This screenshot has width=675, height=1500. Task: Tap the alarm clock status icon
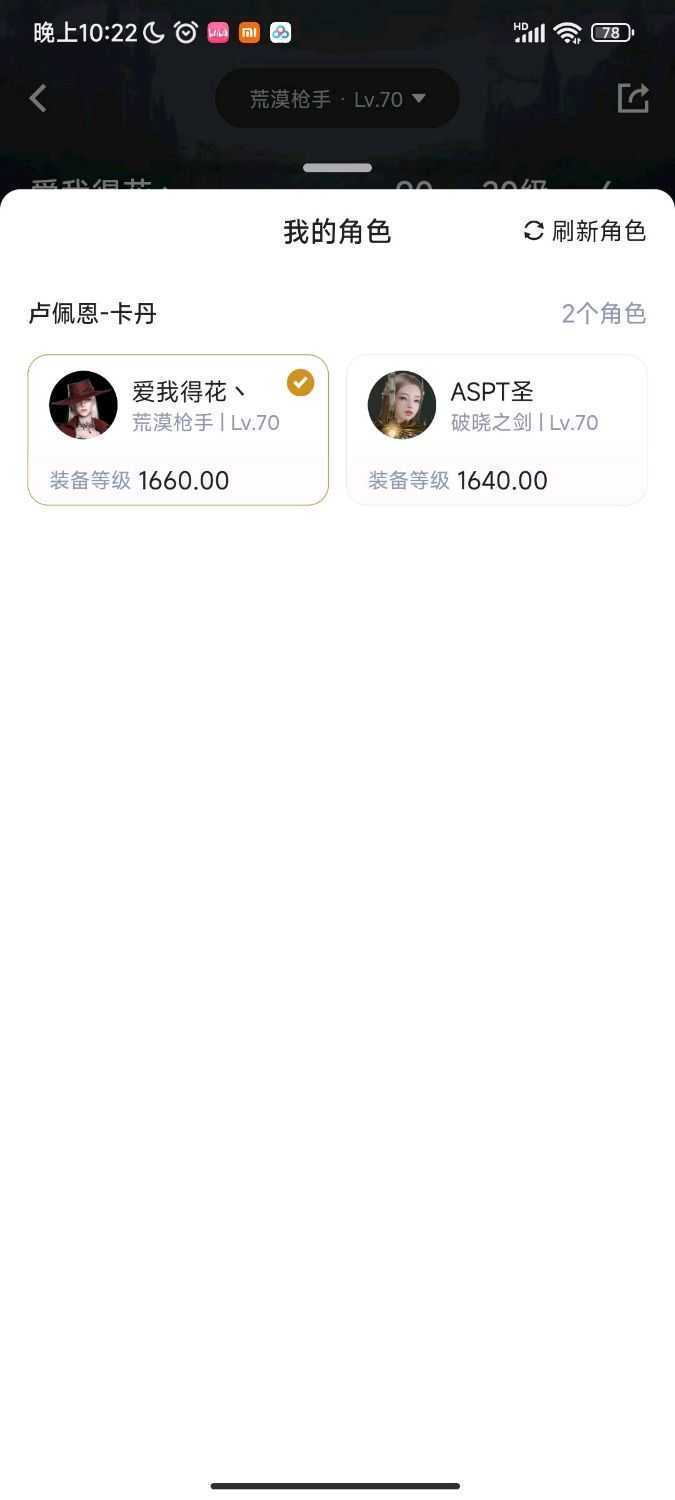click(x=186, y=32)
